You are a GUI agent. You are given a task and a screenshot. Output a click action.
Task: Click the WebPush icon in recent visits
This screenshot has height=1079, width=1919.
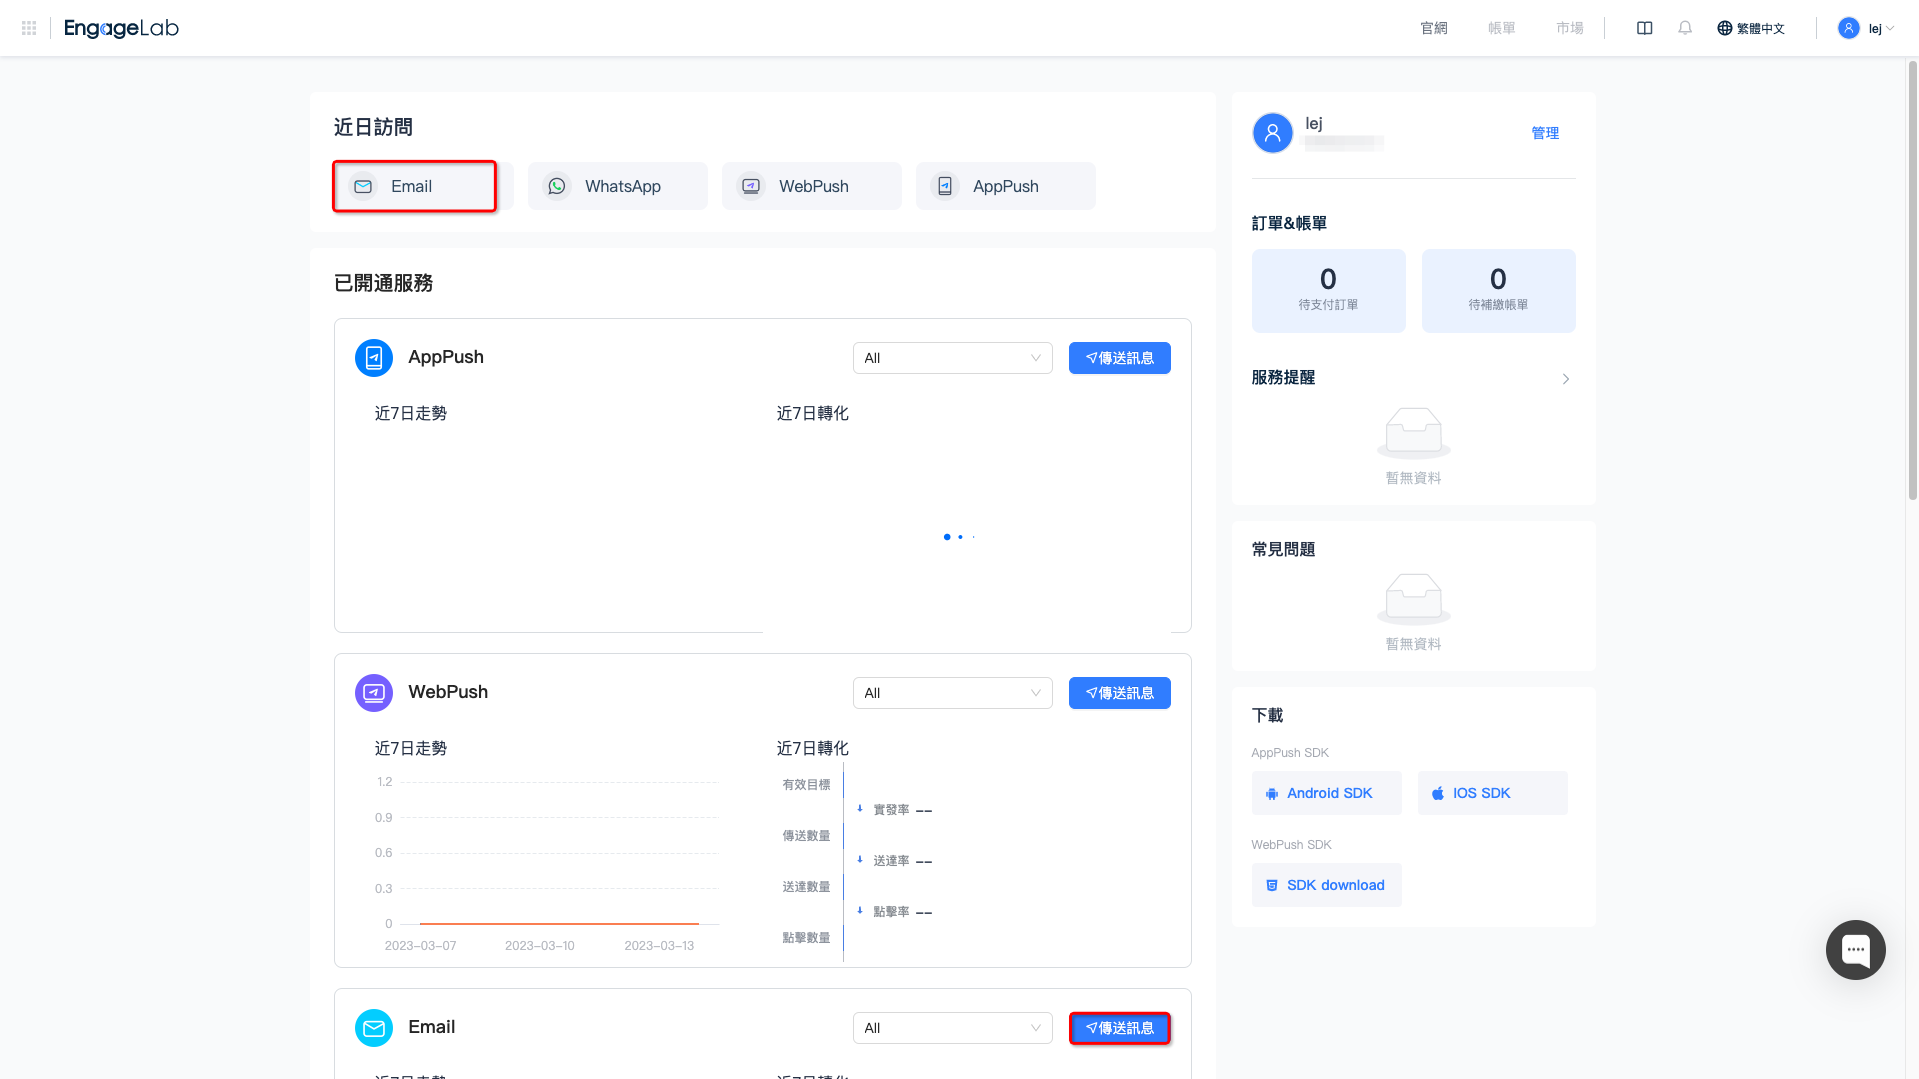point(751,186)
